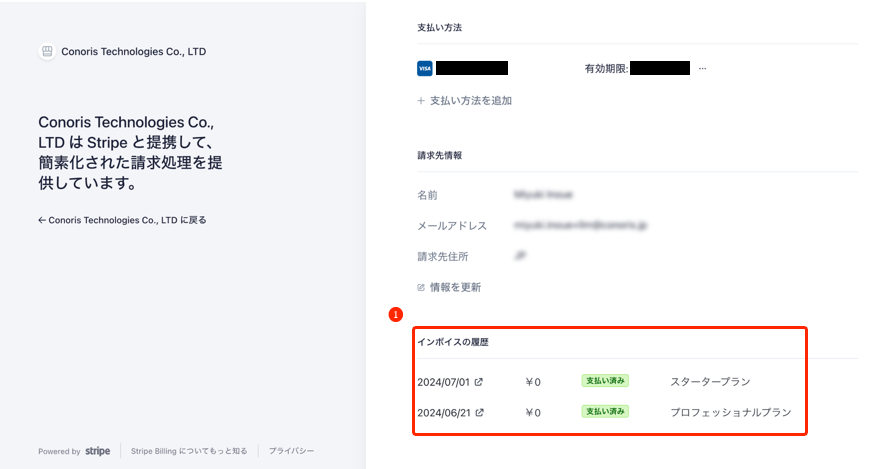Open the プライバシー link
The height and width of the screenshot is (469, 872).
(x=291, y=451)
